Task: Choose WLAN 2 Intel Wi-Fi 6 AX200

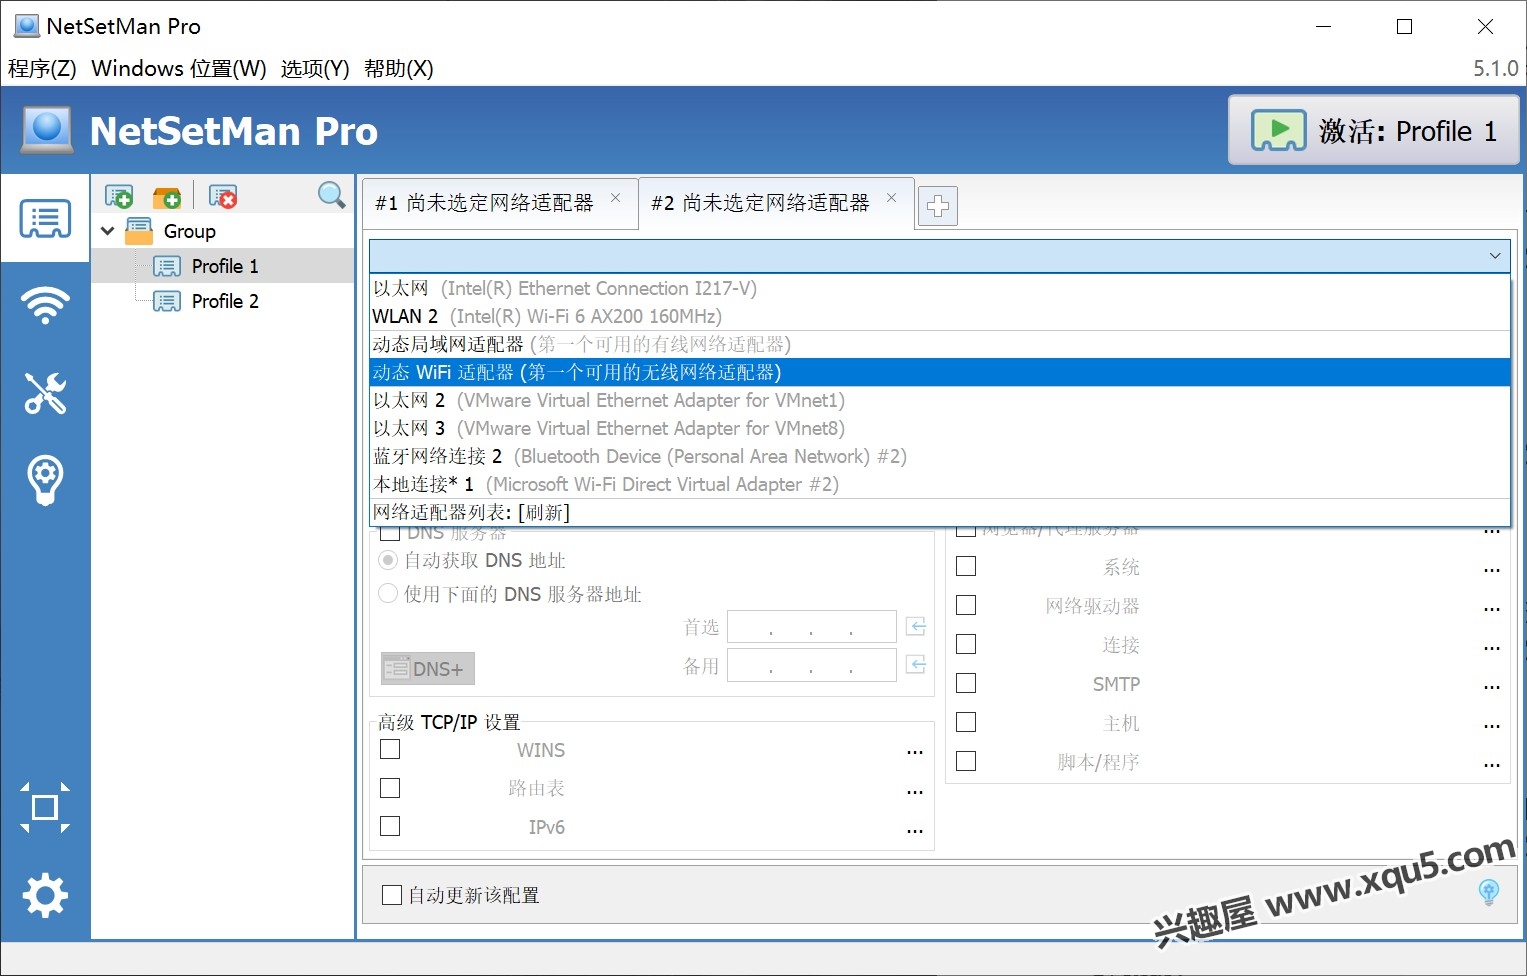Action: 939,316
